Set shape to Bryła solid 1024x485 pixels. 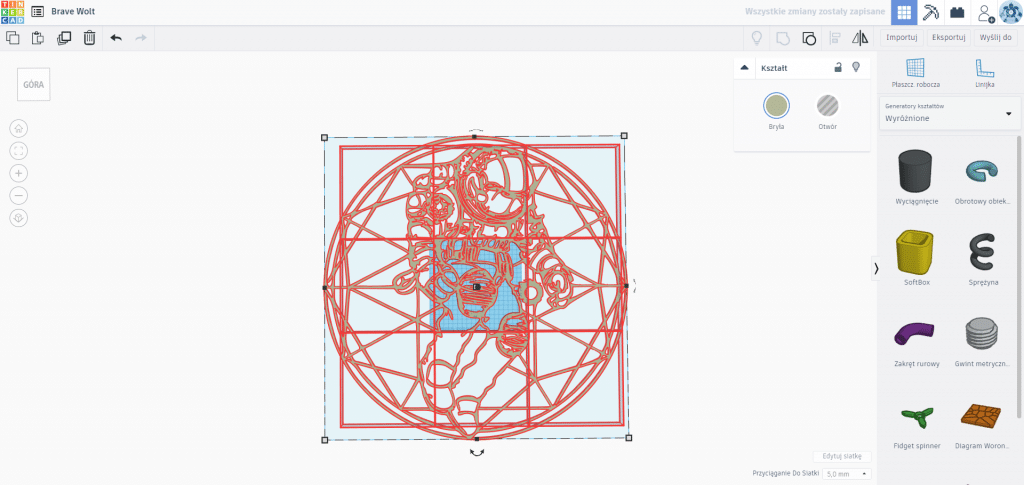[x=776, y=106]
